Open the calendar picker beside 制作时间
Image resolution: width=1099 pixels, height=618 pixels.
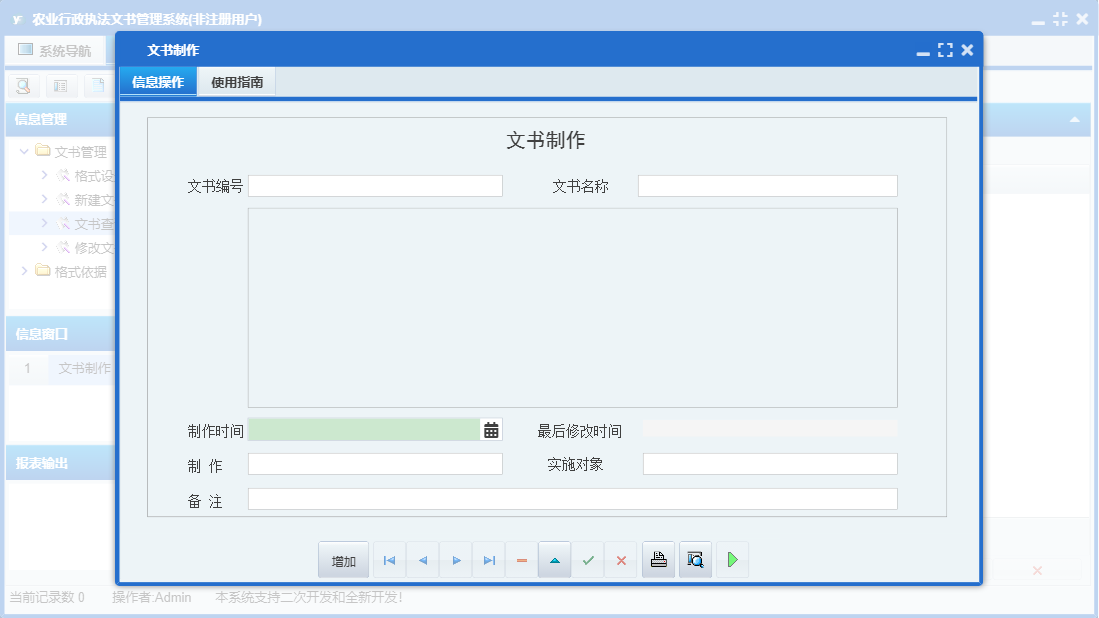(489, 429)
